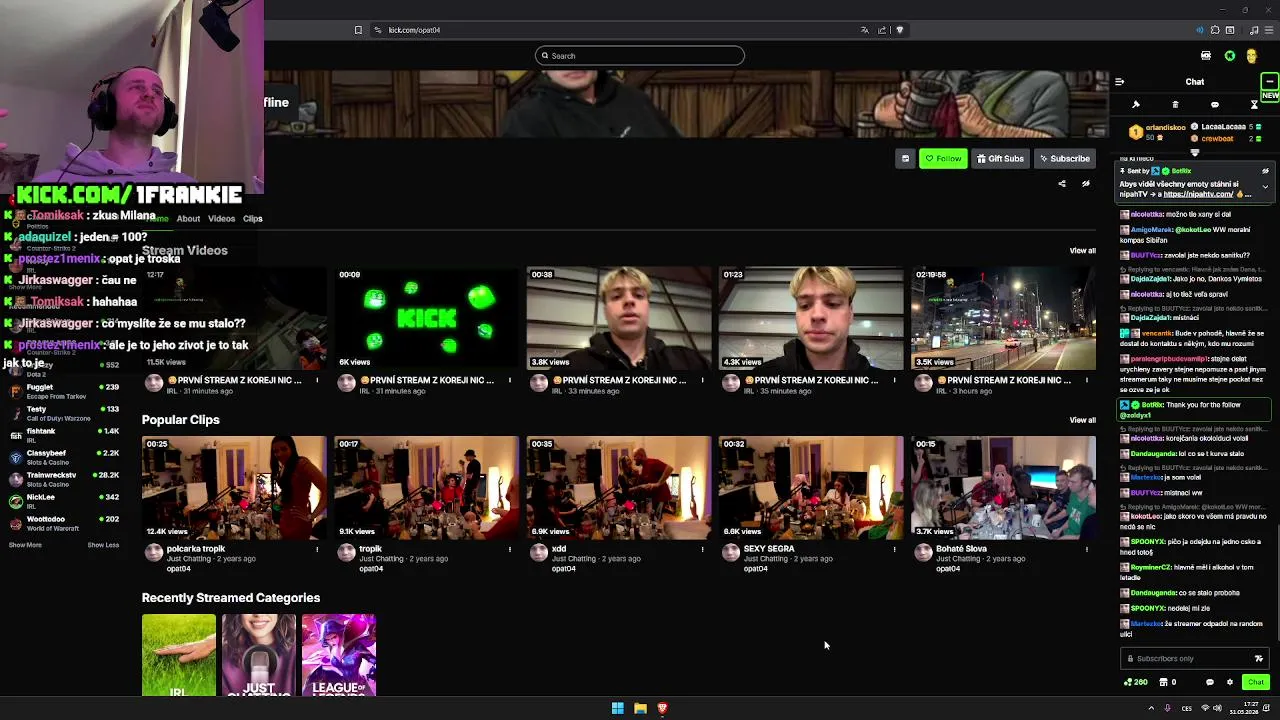Expand the pinned message with its chevron

pos(1265,187)
